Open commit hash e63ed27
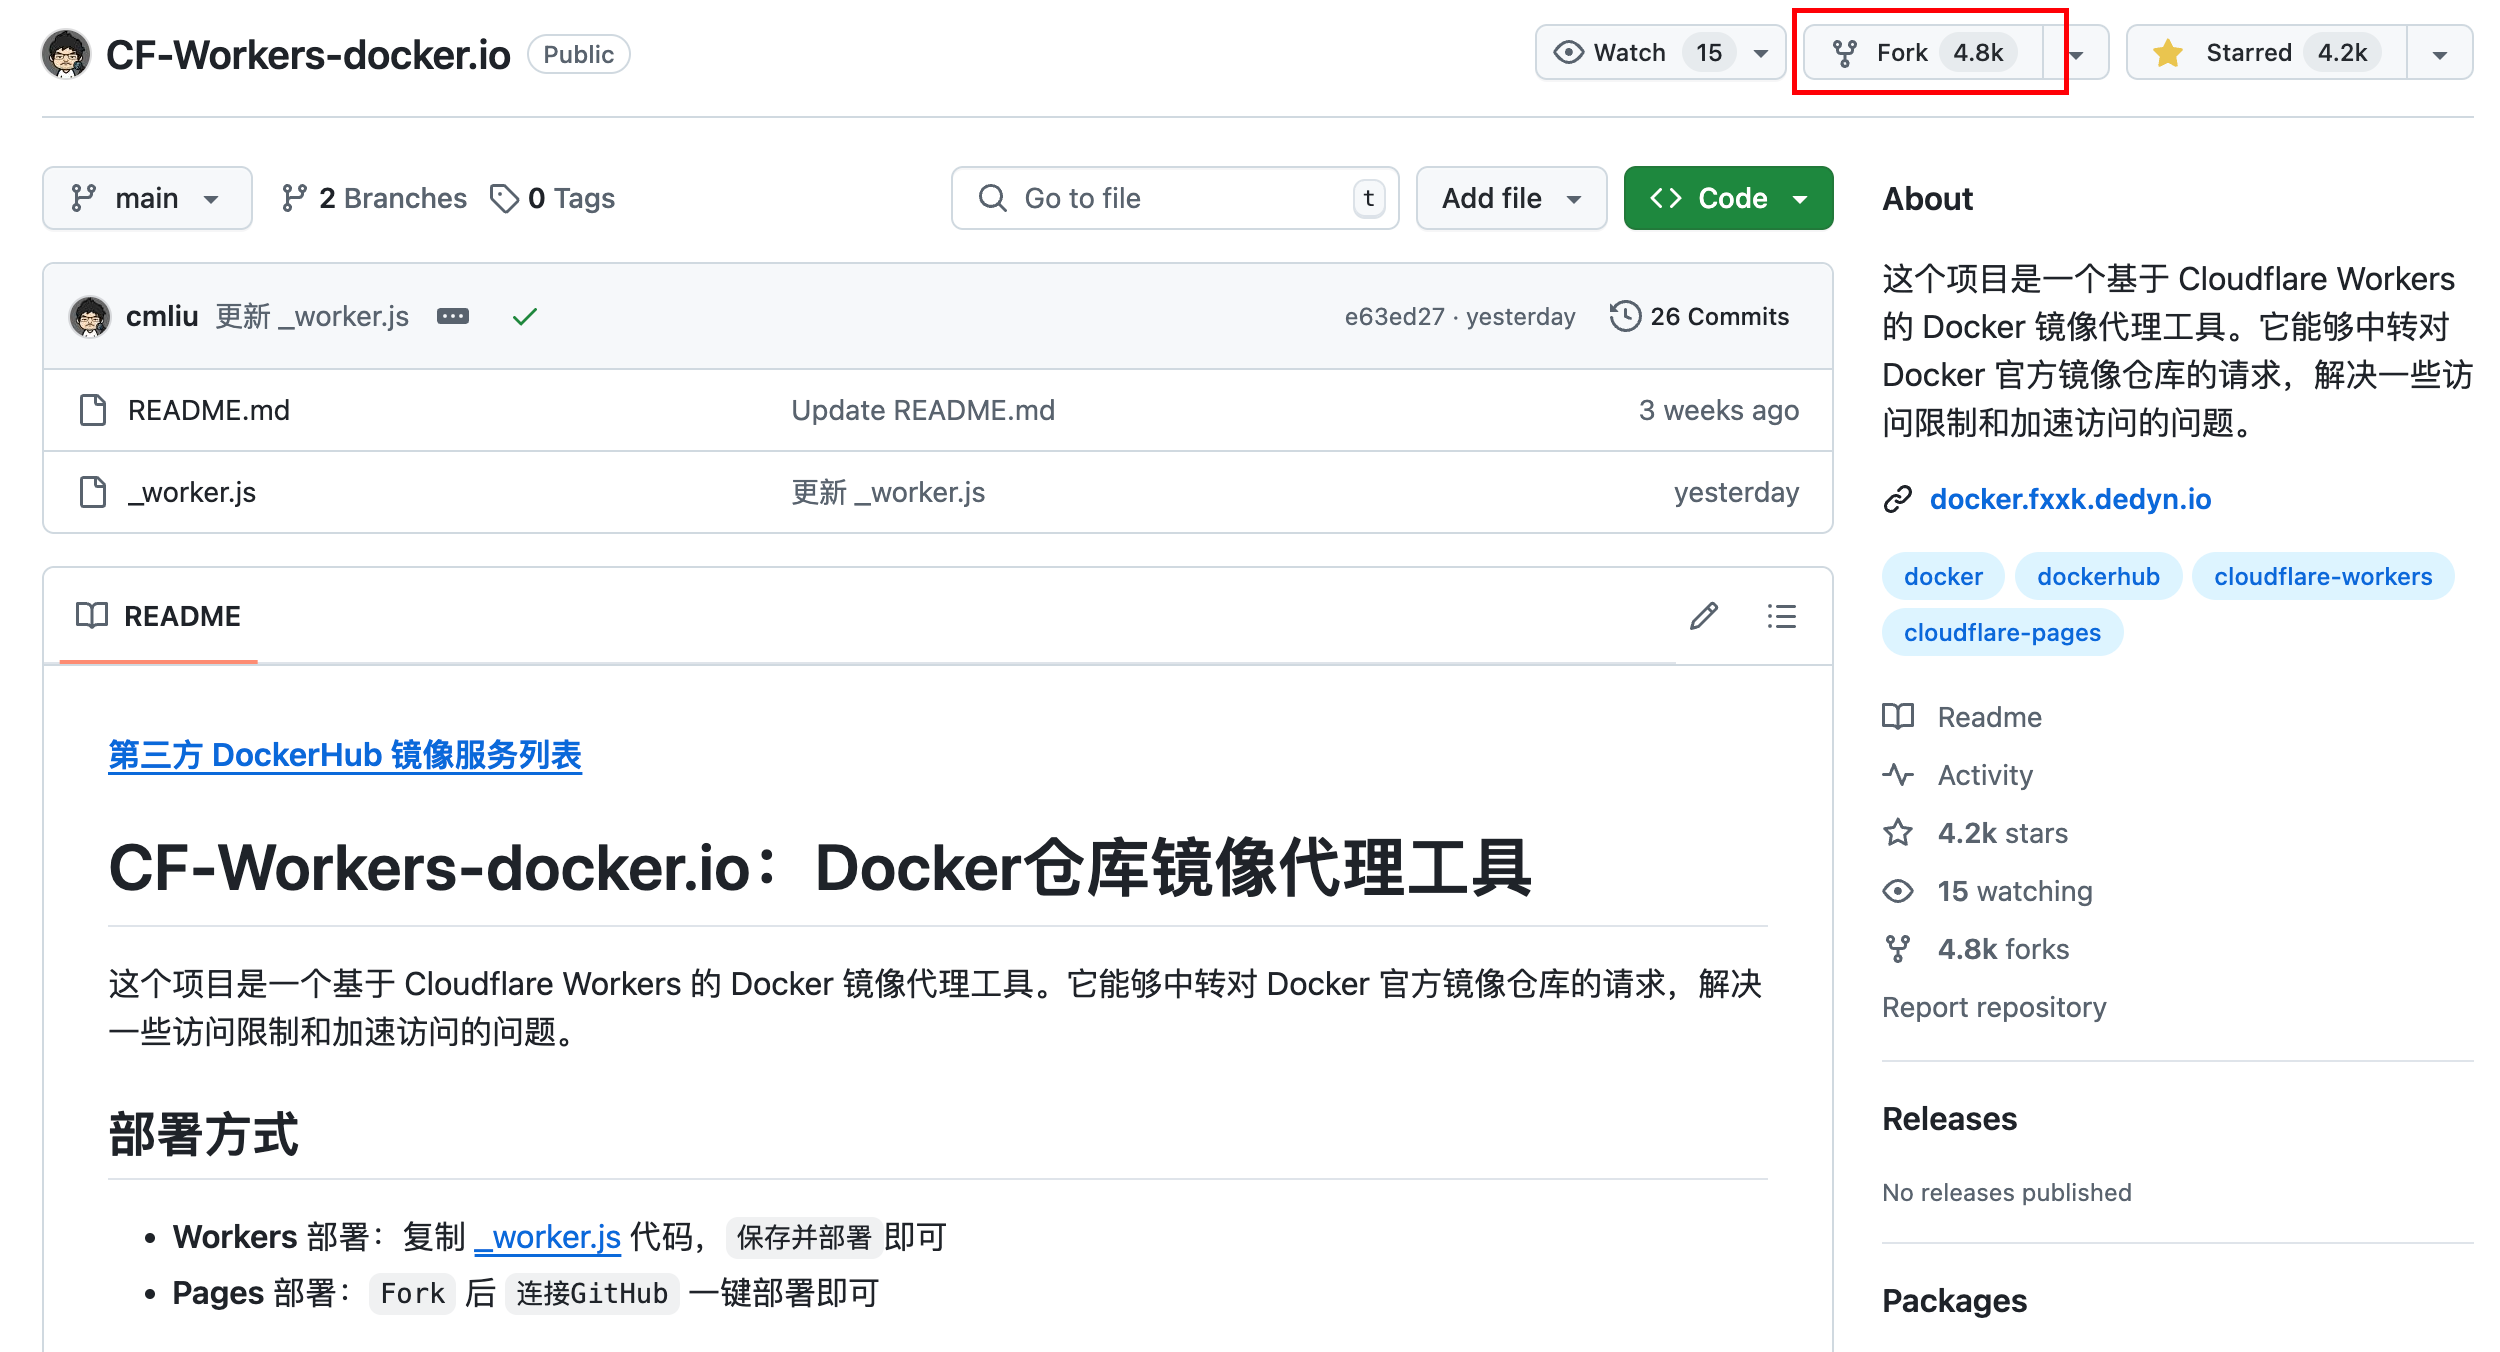 pyautogui.click(x=1394, y=317)
